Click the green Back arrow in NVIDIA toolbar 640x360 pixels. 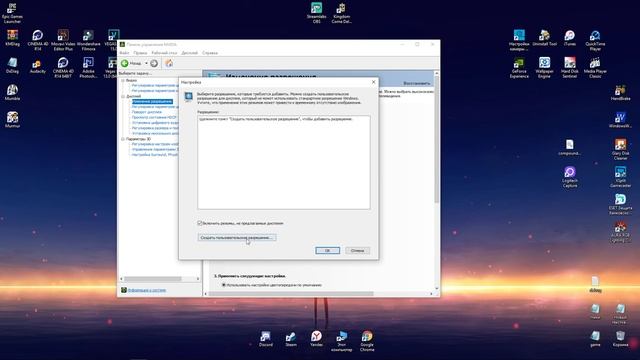coord(125,63)
